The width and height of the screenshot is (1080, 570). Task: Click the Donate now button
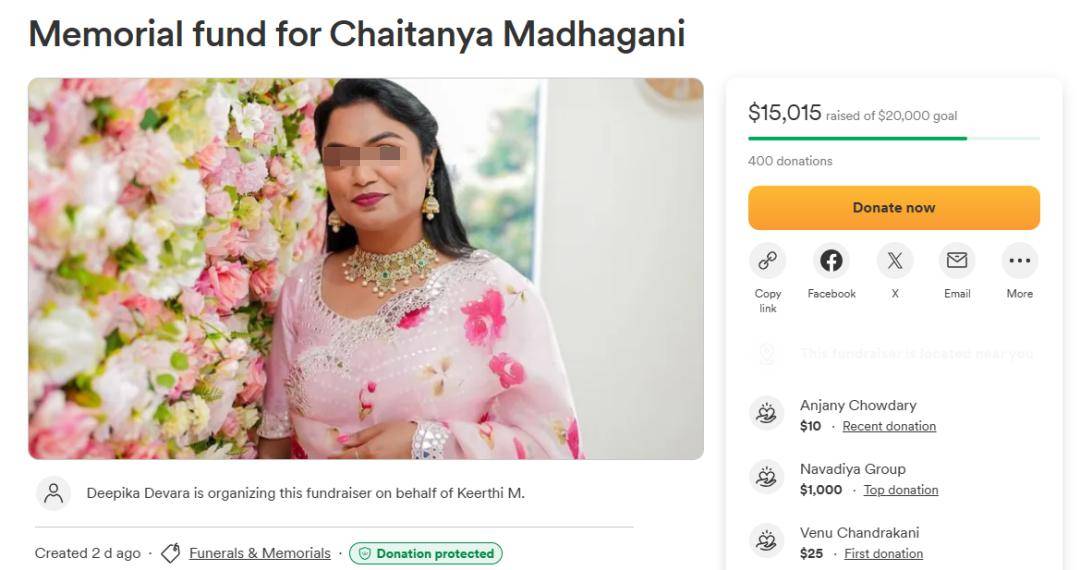(893, 208)
